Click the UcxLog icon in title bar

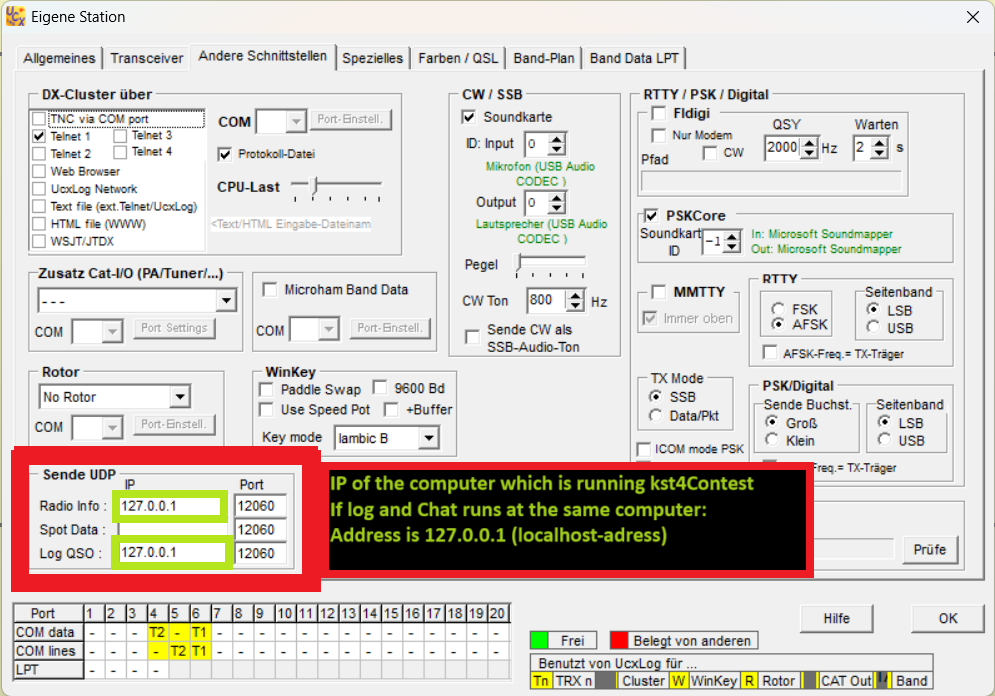pyautogui.click(x=16, y=16)
